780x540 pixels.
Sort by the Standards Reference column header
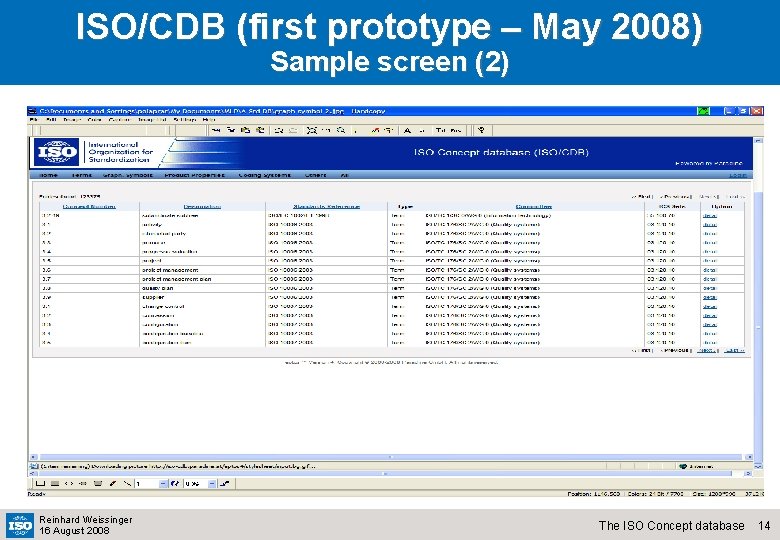tap(326, 206)
